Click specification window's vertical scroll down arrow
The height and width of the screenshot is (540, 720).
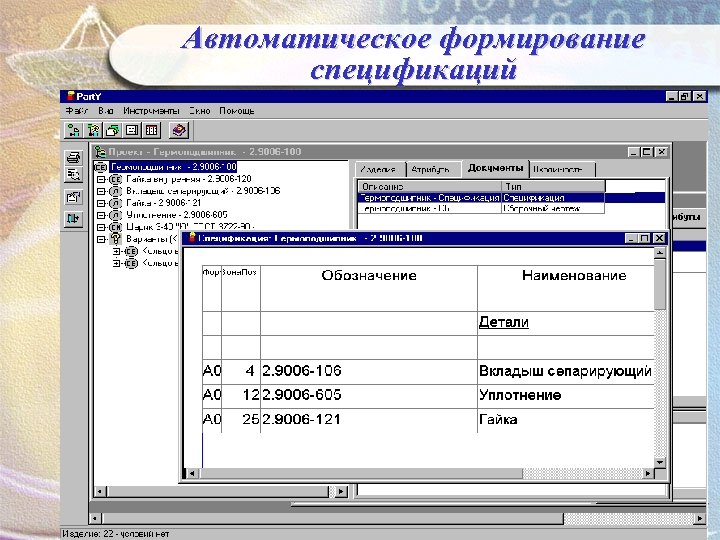pos(660,462)
